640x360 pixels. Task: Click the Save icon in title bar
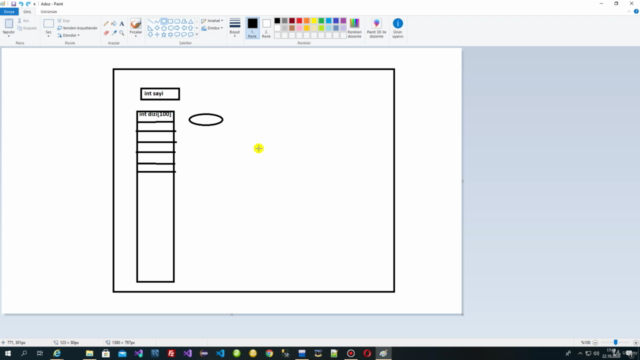click(13, 4)
